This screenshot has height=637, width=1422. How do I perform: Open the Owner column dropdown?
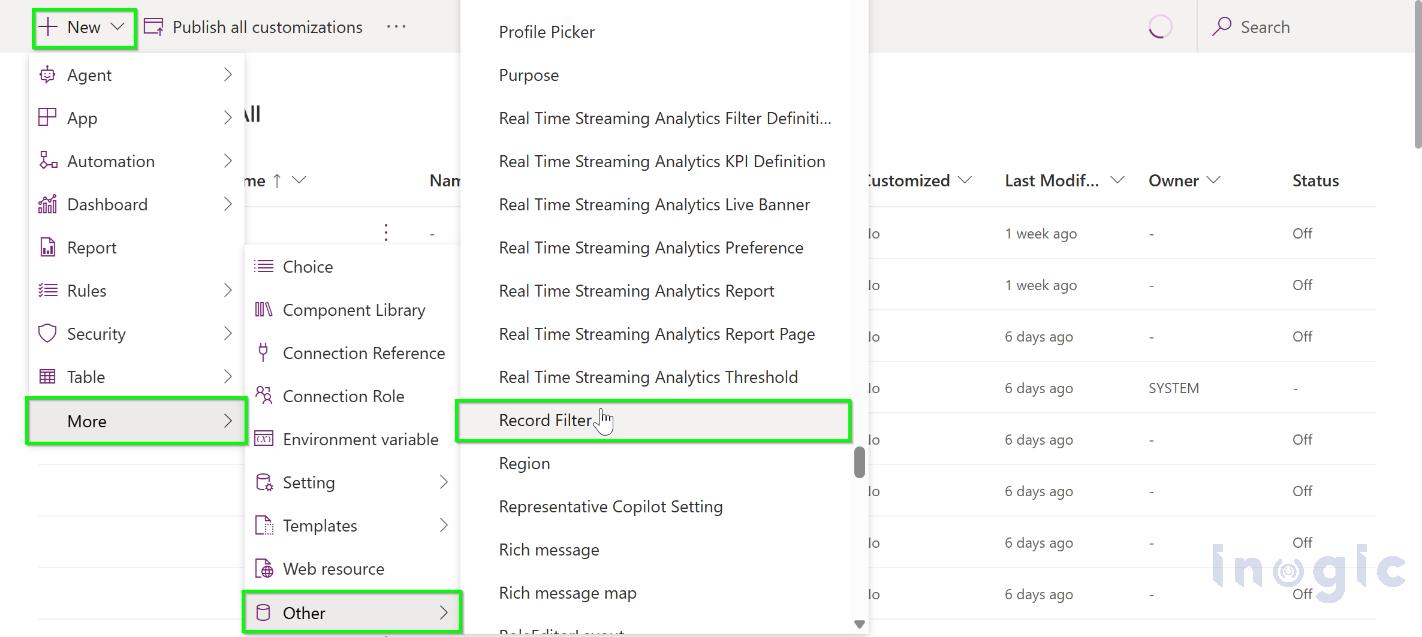click(1213, 180)
